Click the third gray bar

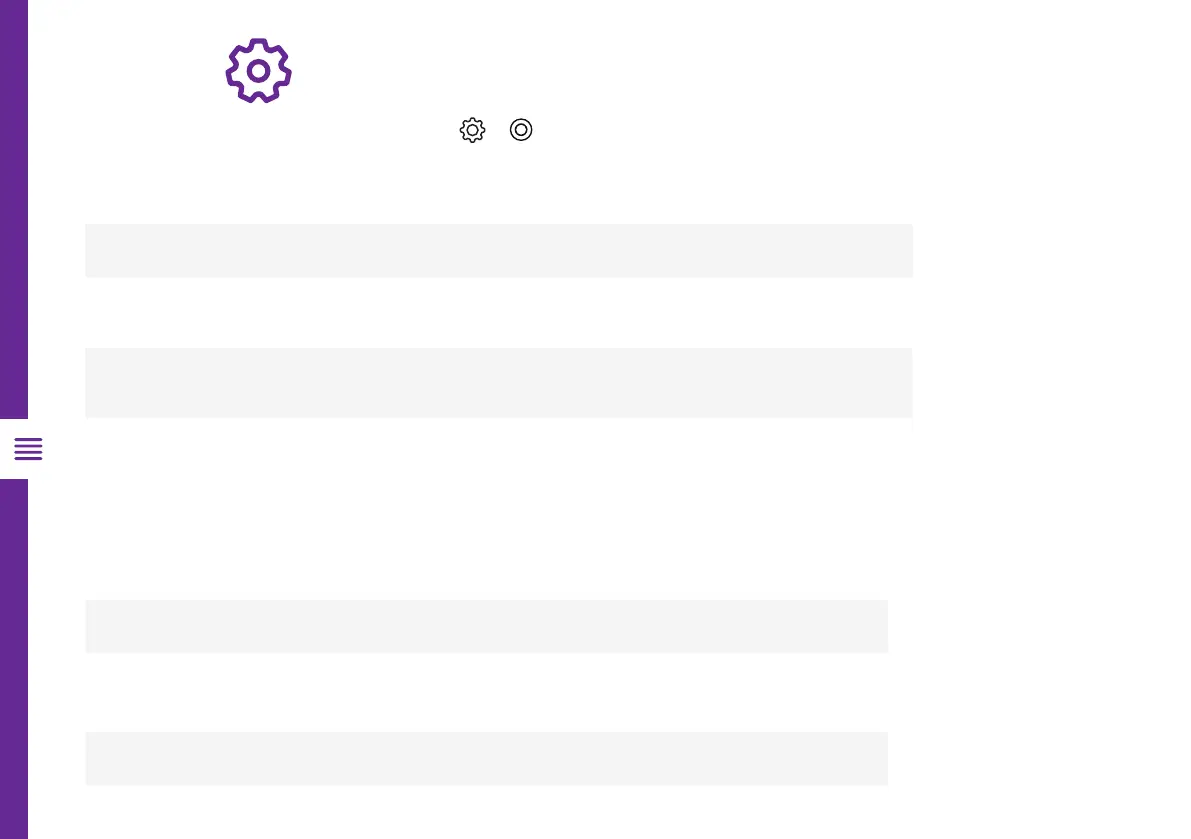click(486, 626)
